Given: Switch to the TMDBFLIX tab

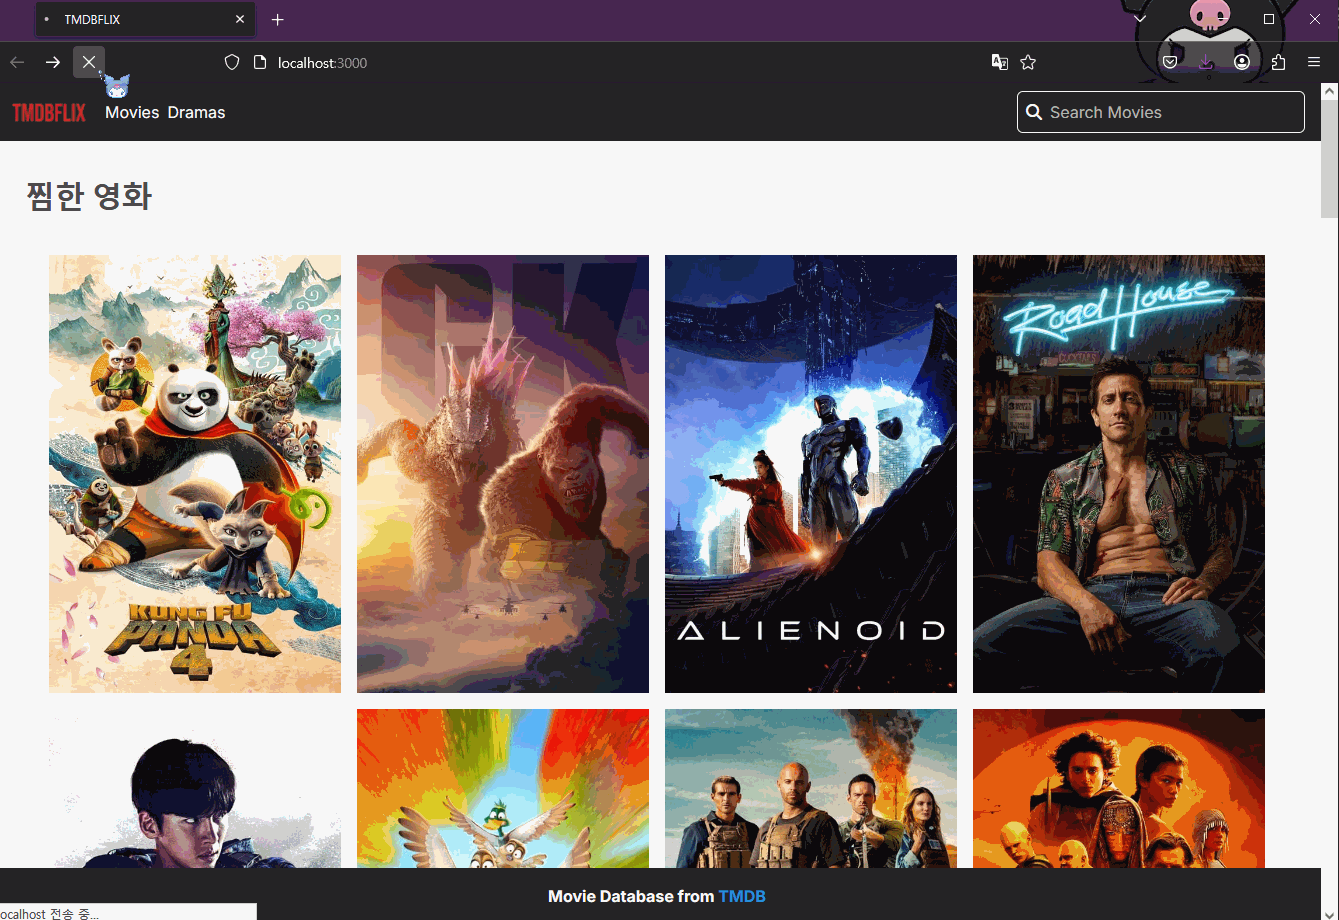Looking at the screenshot, I should pyautogui.click(x=144, y=19).
